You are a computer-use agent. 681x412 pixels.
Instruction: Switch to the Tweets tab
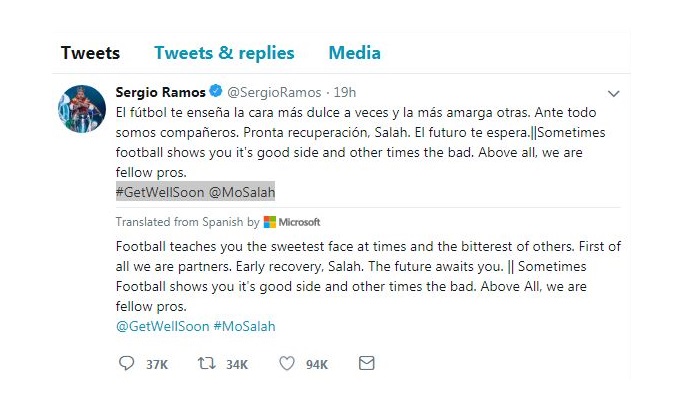tap(90, 53)
